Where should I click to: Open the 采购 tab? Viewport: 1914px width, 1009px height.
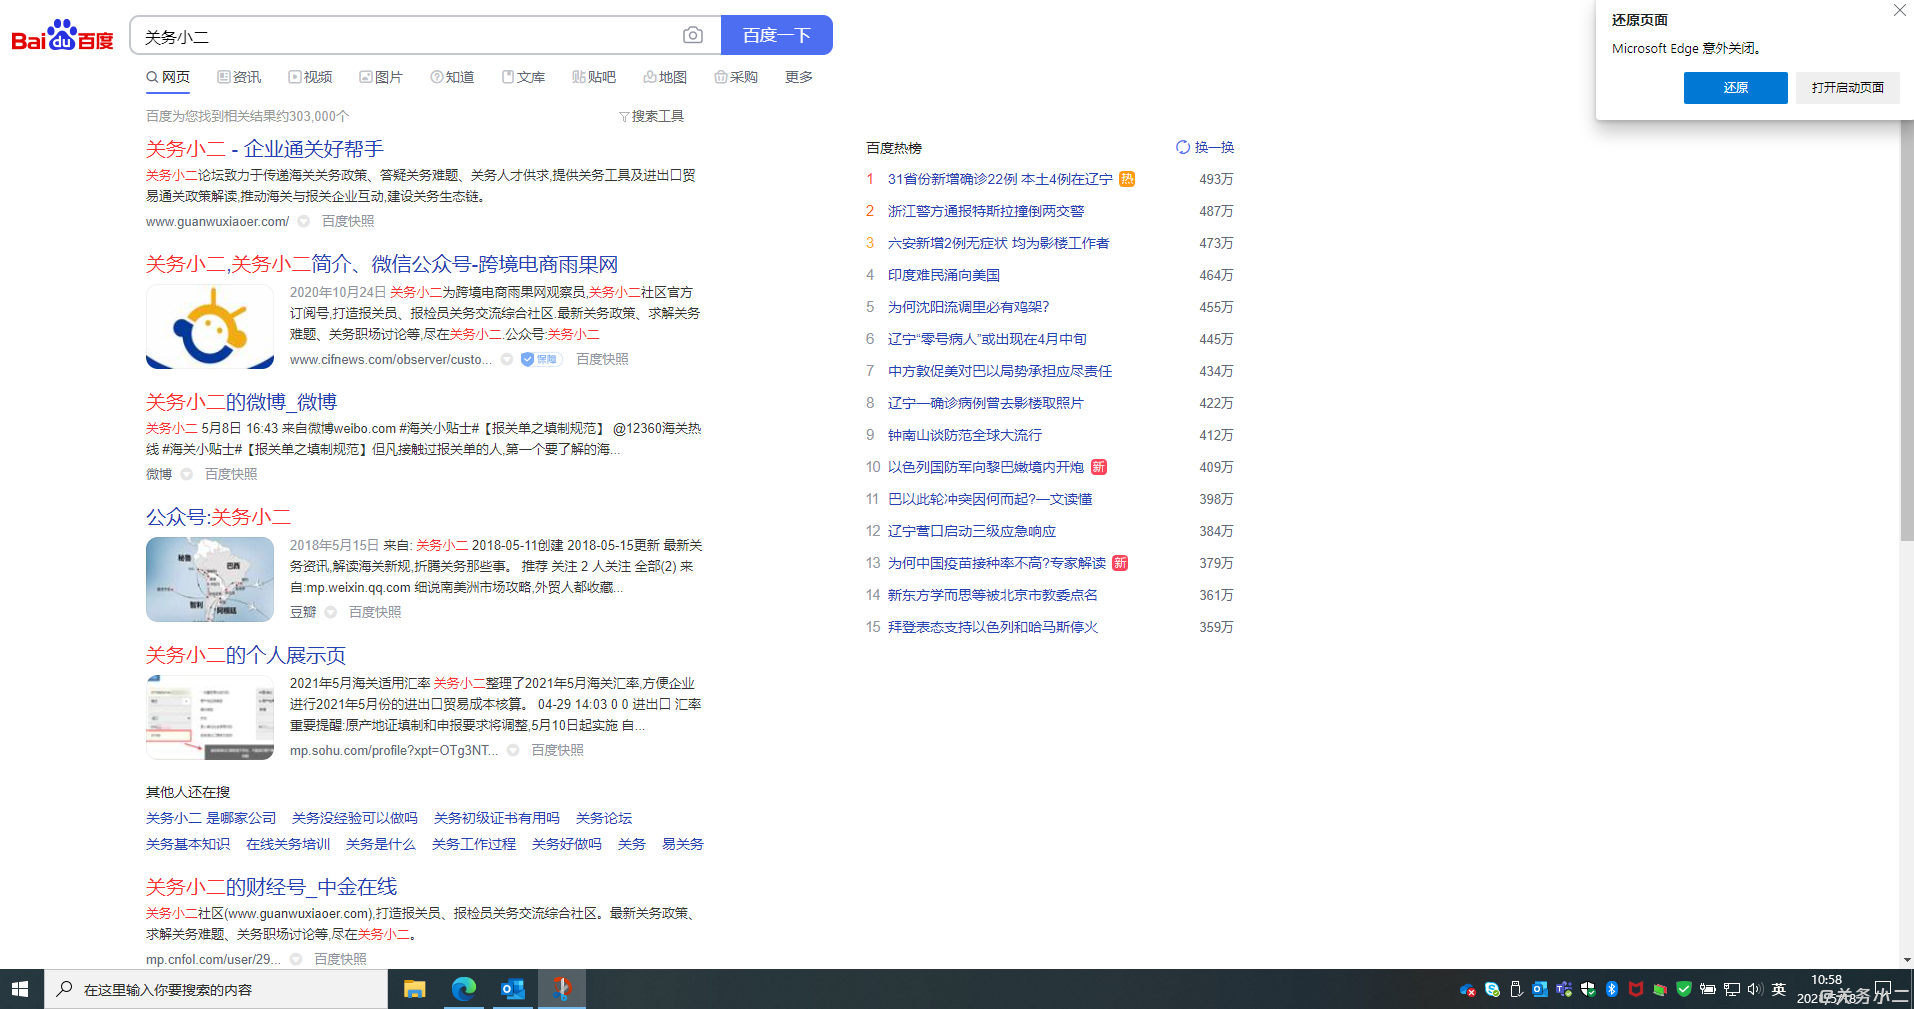coord(736,77)
